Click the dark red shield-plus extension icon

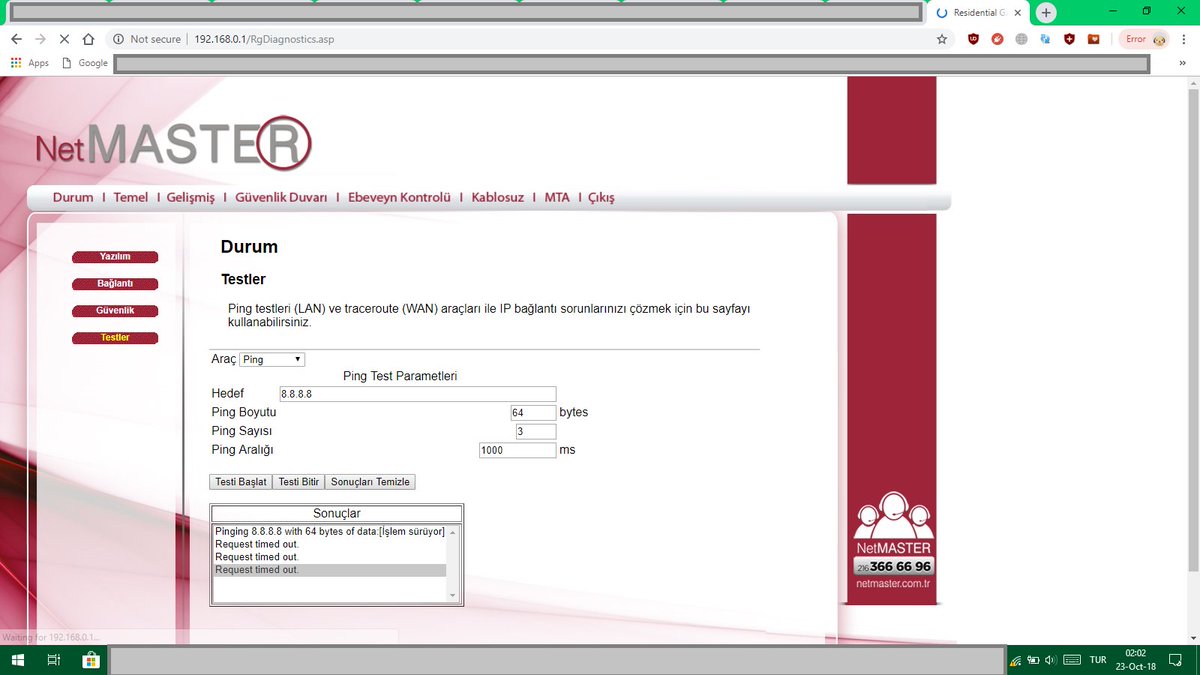pos(1069,39)
